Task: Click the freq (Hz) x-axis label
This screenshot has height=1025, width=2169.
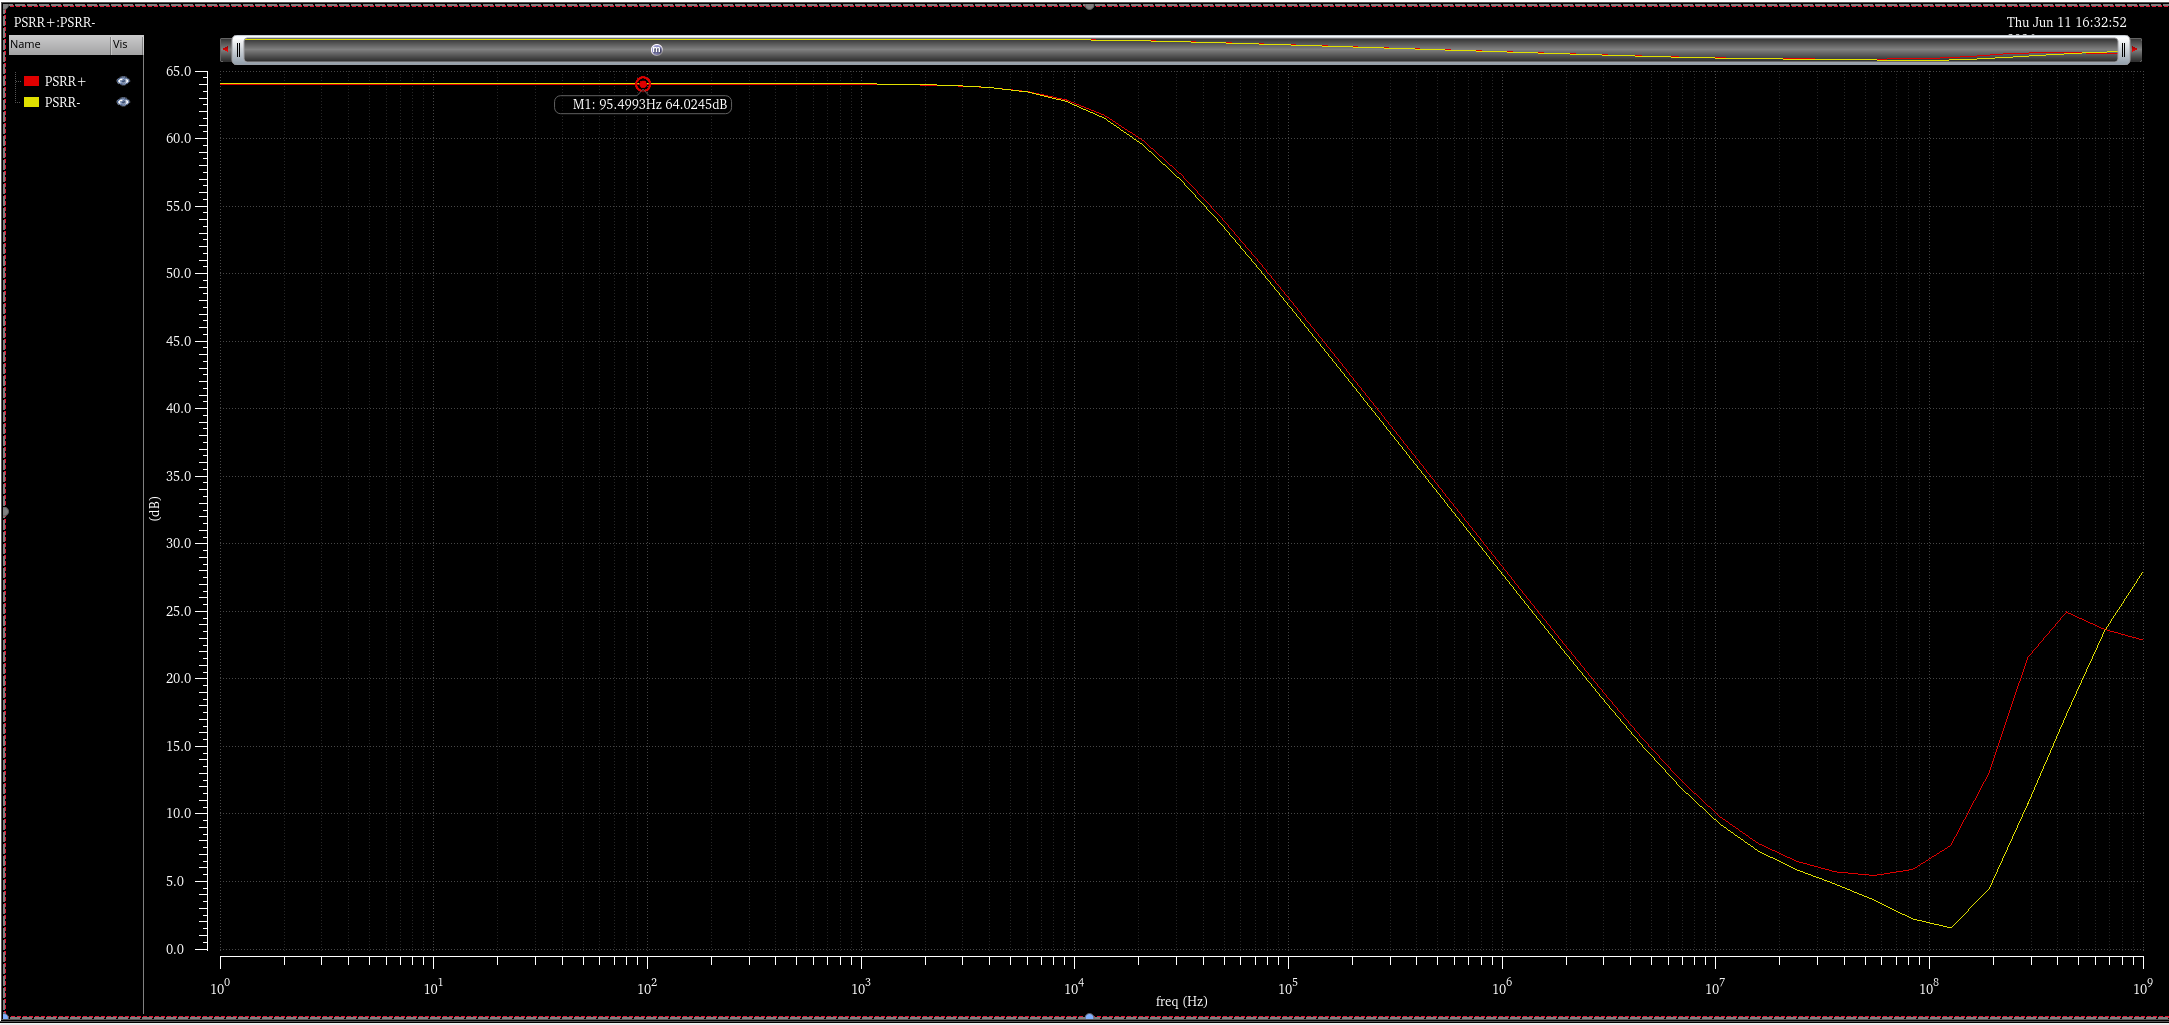Action: tap(1181, 1001)
